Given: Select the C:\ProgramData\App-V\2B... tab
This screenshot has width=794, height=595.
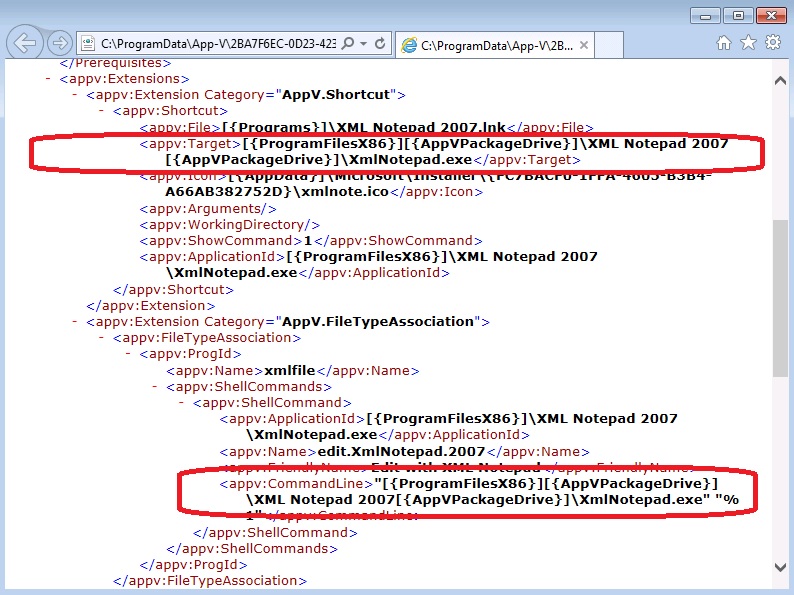Looking at the screenshot, I should coord(494,46).
